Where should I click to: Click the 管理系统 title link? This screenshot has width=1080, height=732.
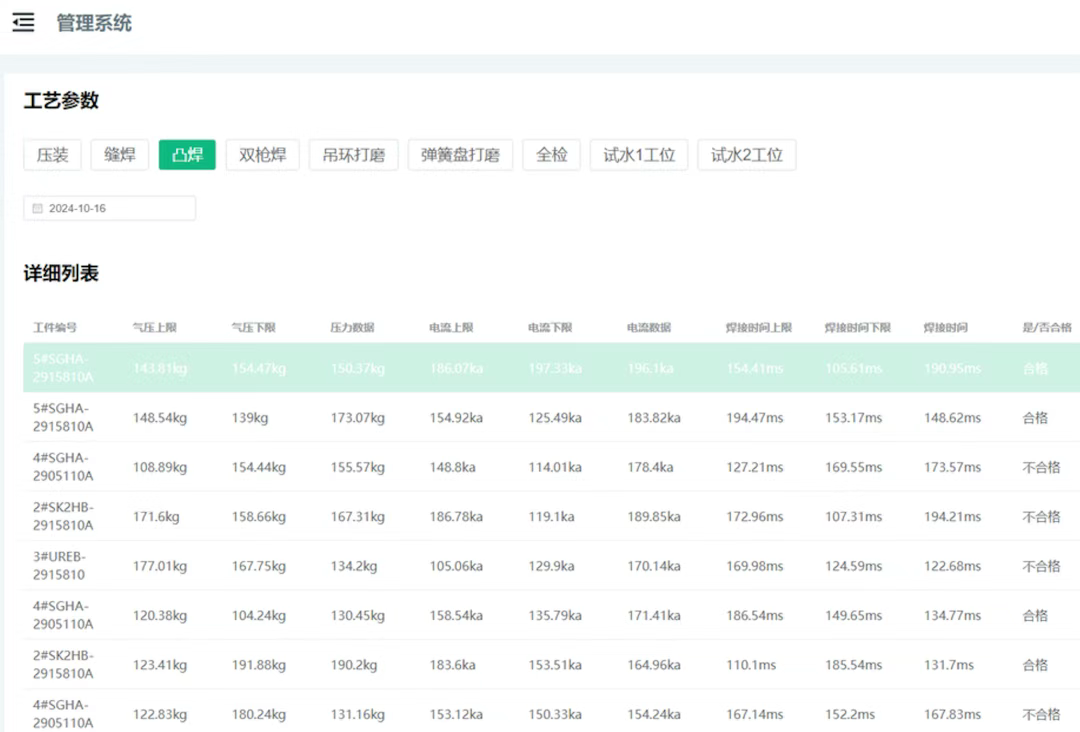91,22
